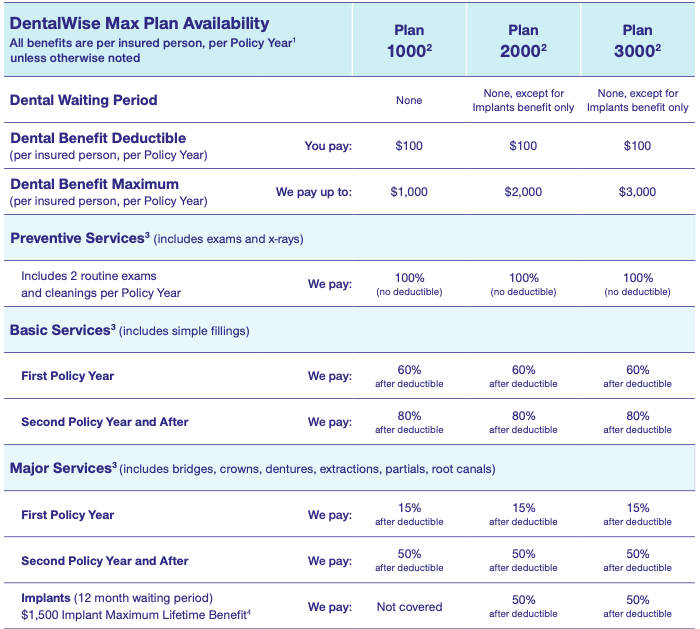Click the We pay up to: label

click(x=314, y=192)
